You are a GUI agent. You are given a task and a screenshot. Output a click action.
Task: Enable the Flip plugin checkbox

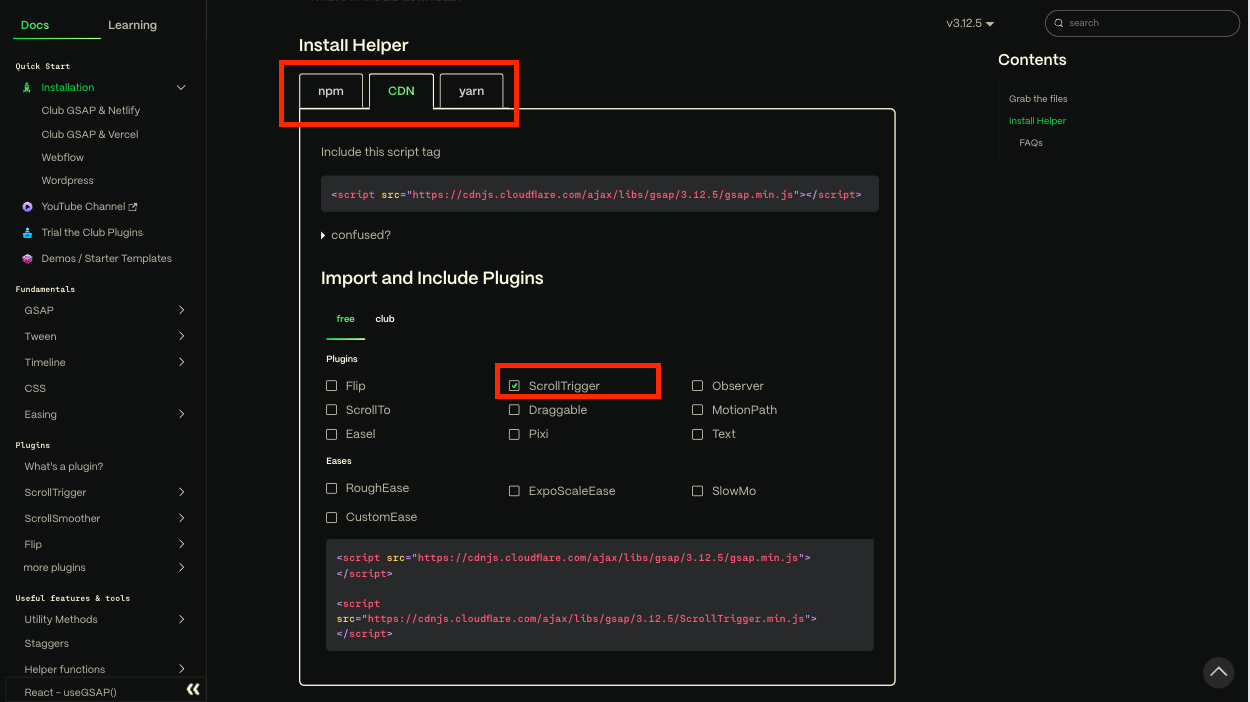coord(332,386)
